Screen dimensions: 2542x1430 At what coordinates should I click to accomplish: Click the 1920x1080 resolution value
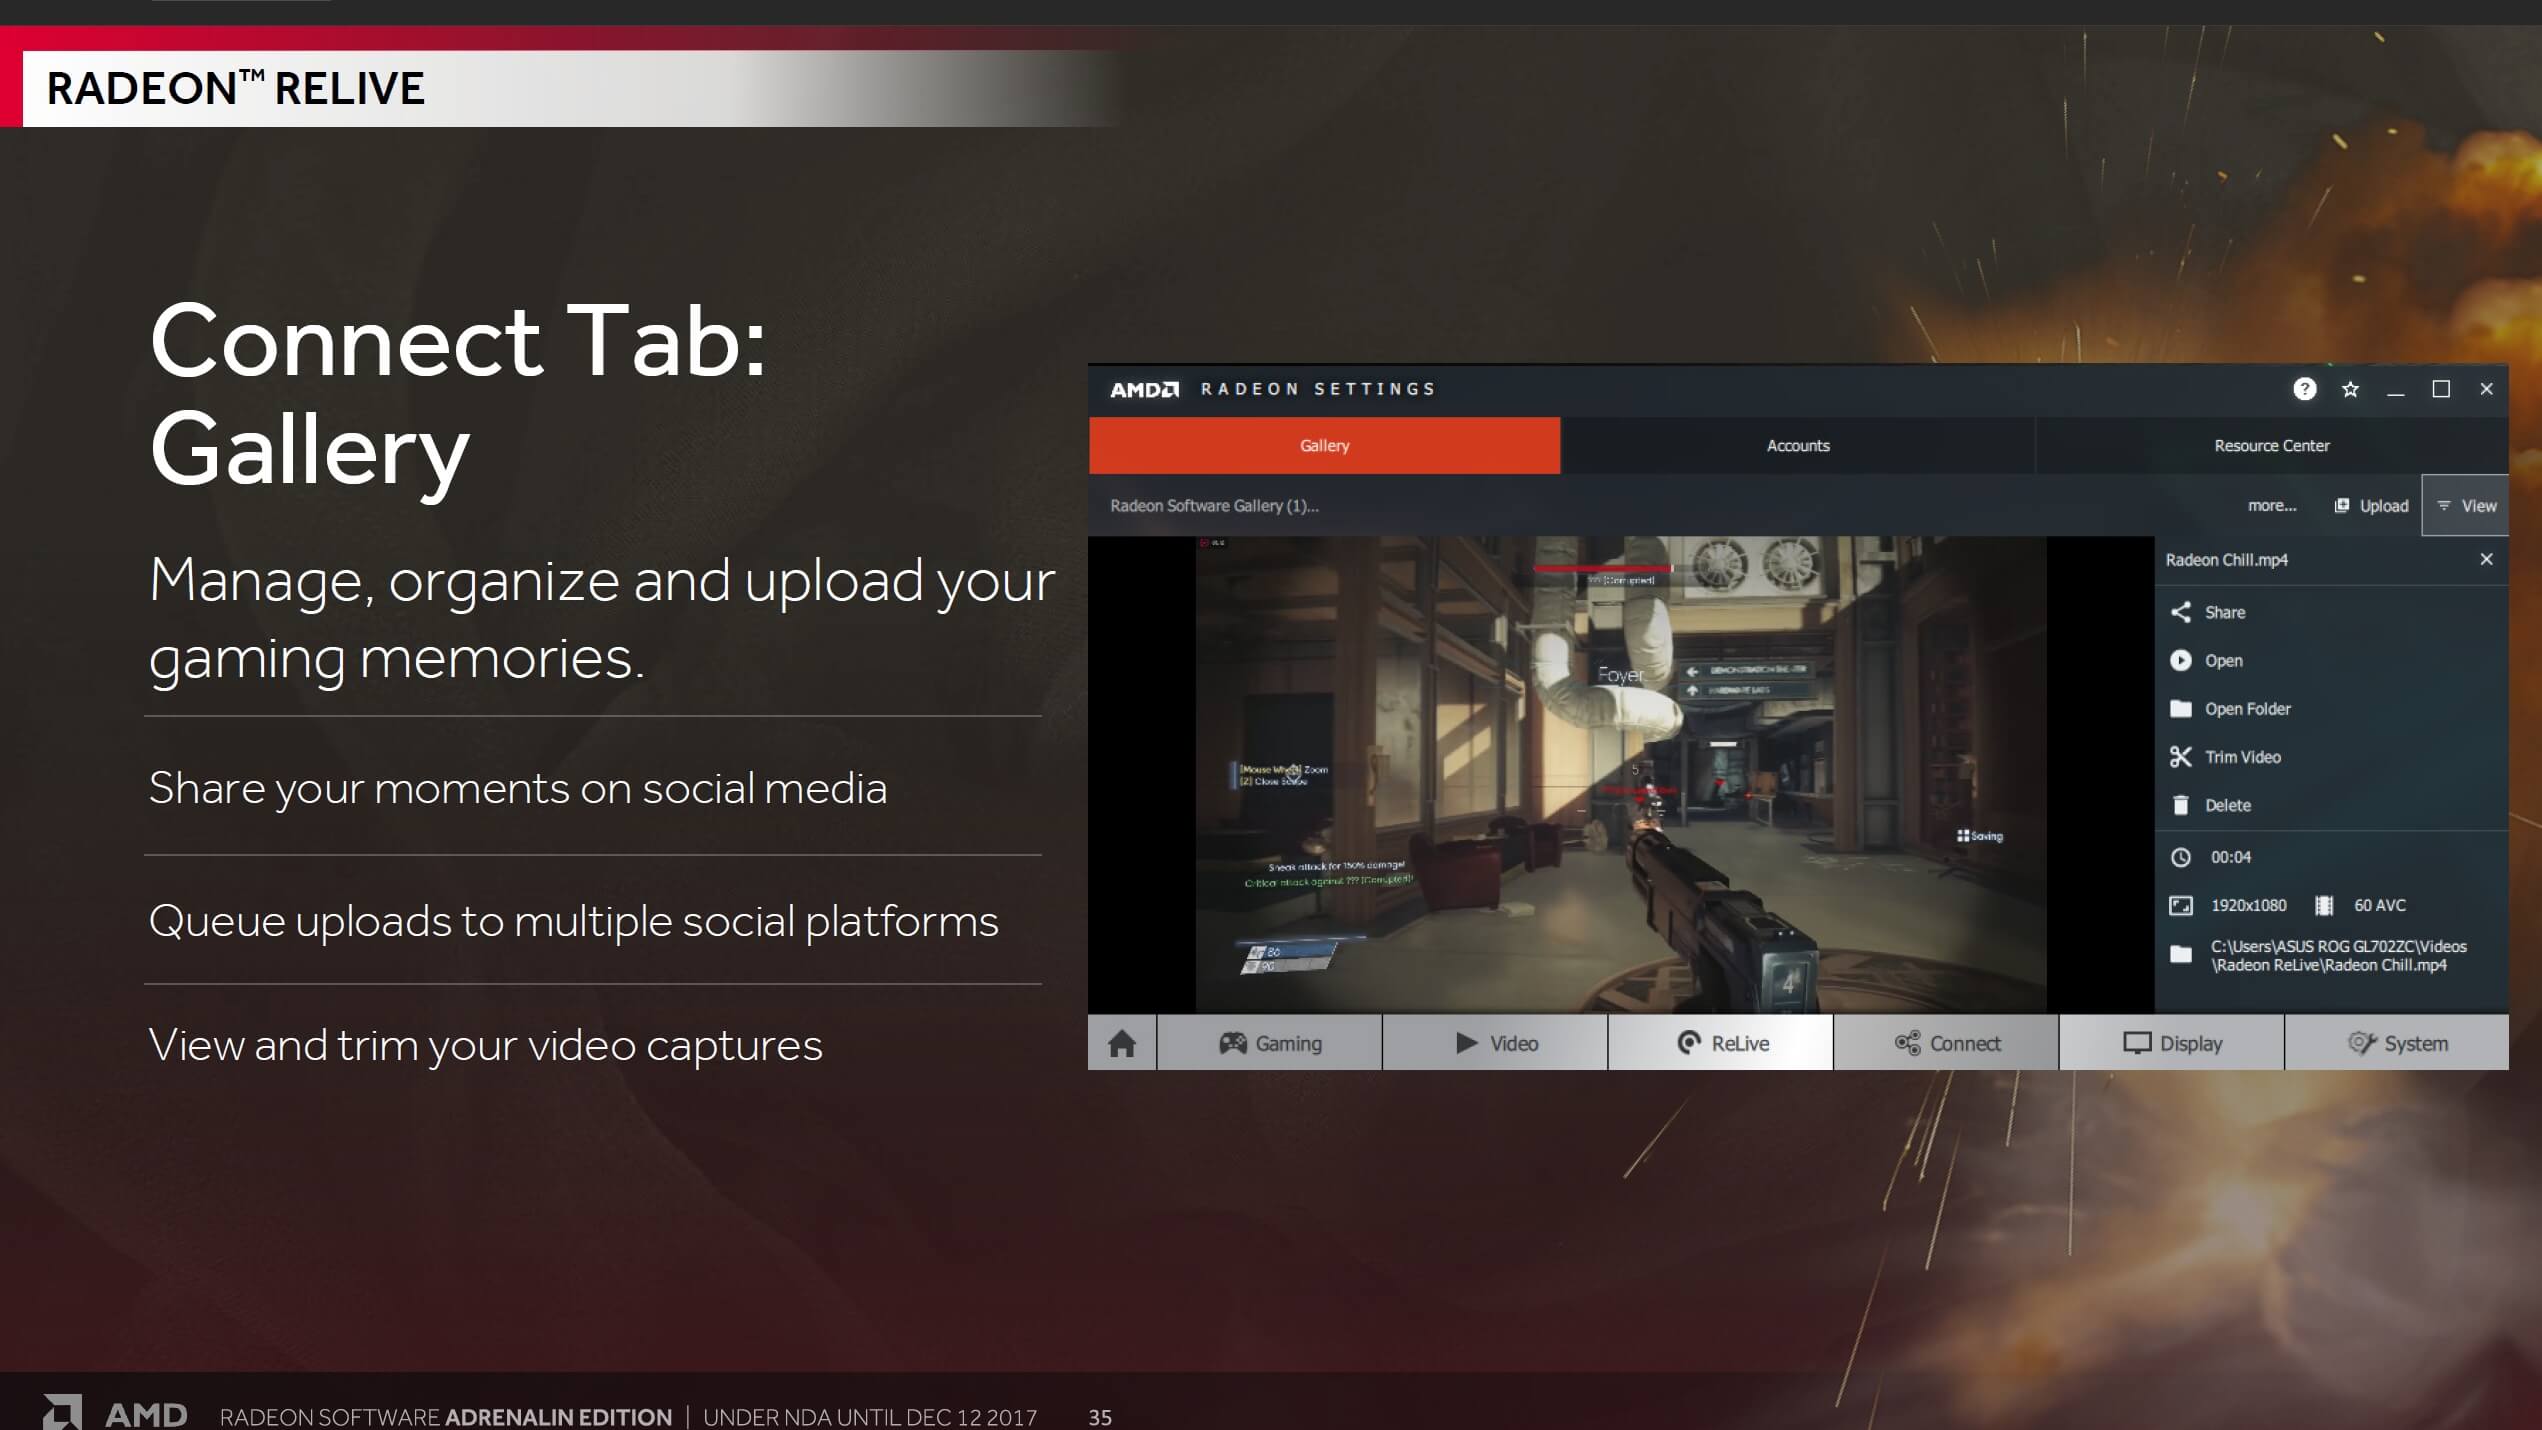pos(2247,905)
